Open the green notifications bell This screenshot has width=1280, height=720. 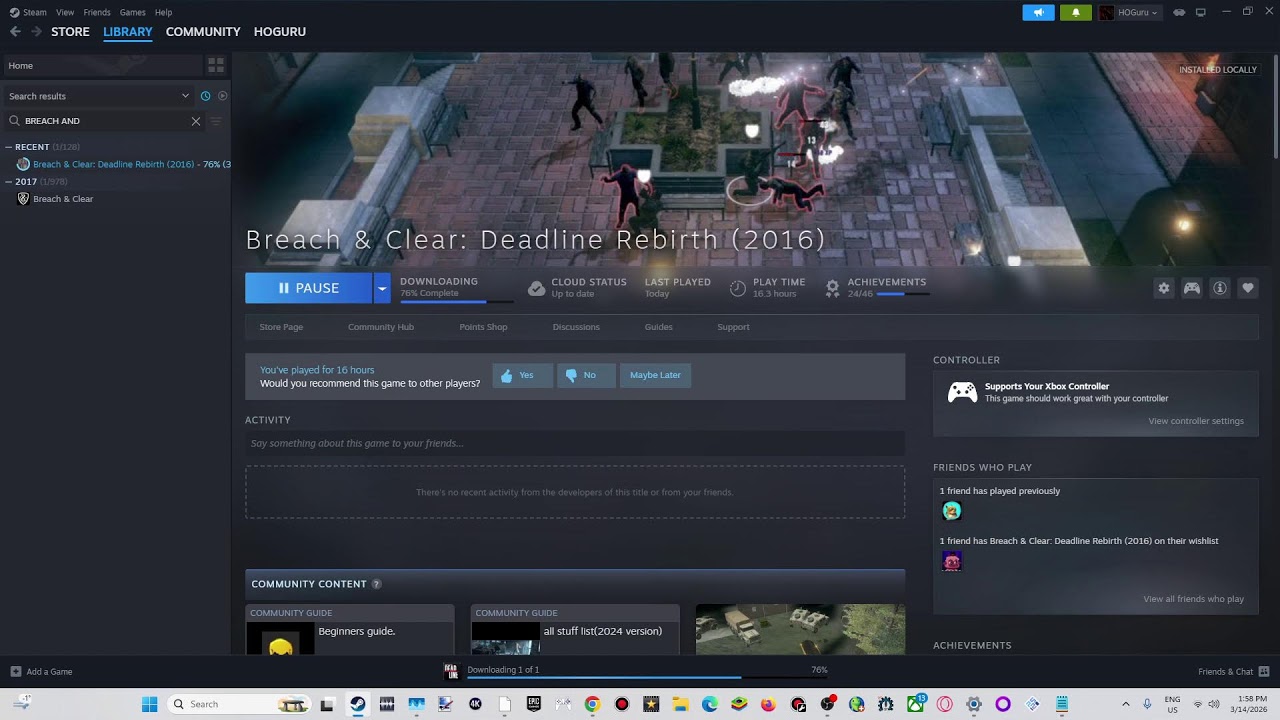tap(1076, 12)
